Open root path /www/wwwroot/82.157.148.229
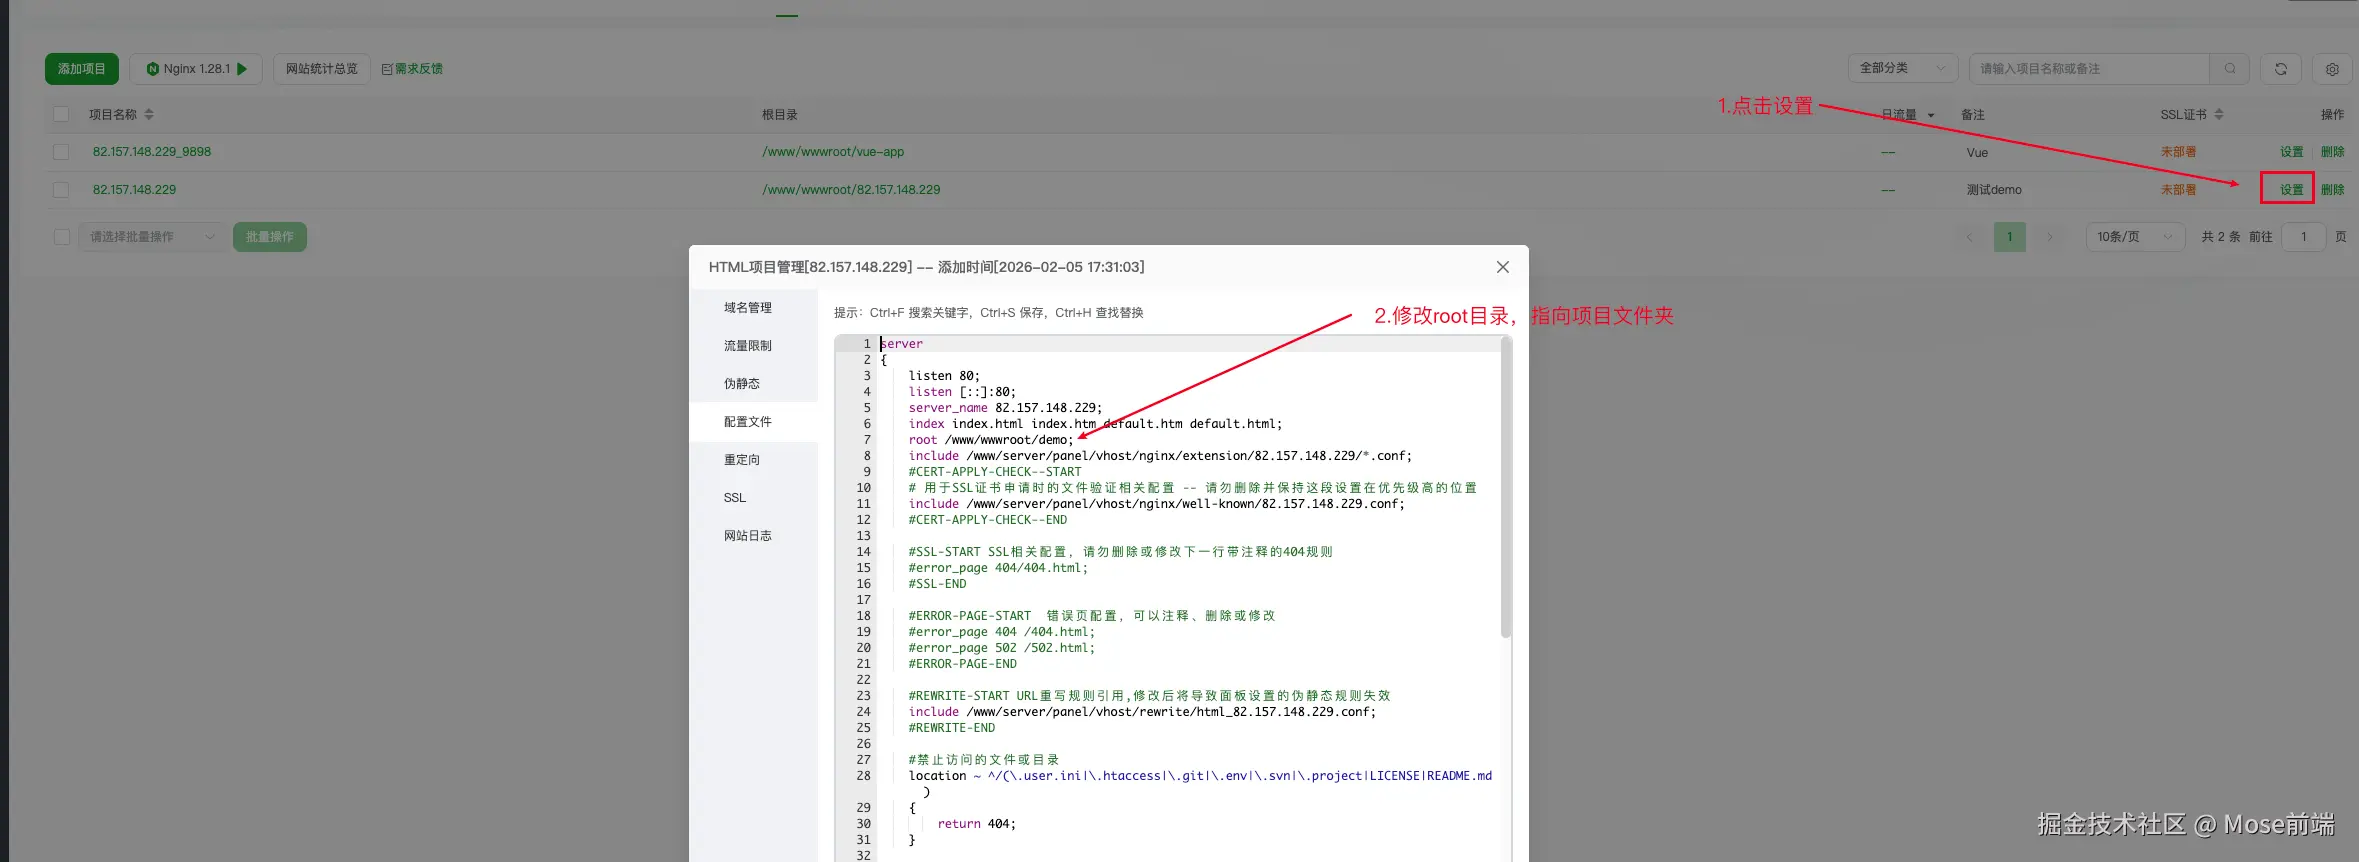This screenshot has height=862, width=2359. (851, 190)
